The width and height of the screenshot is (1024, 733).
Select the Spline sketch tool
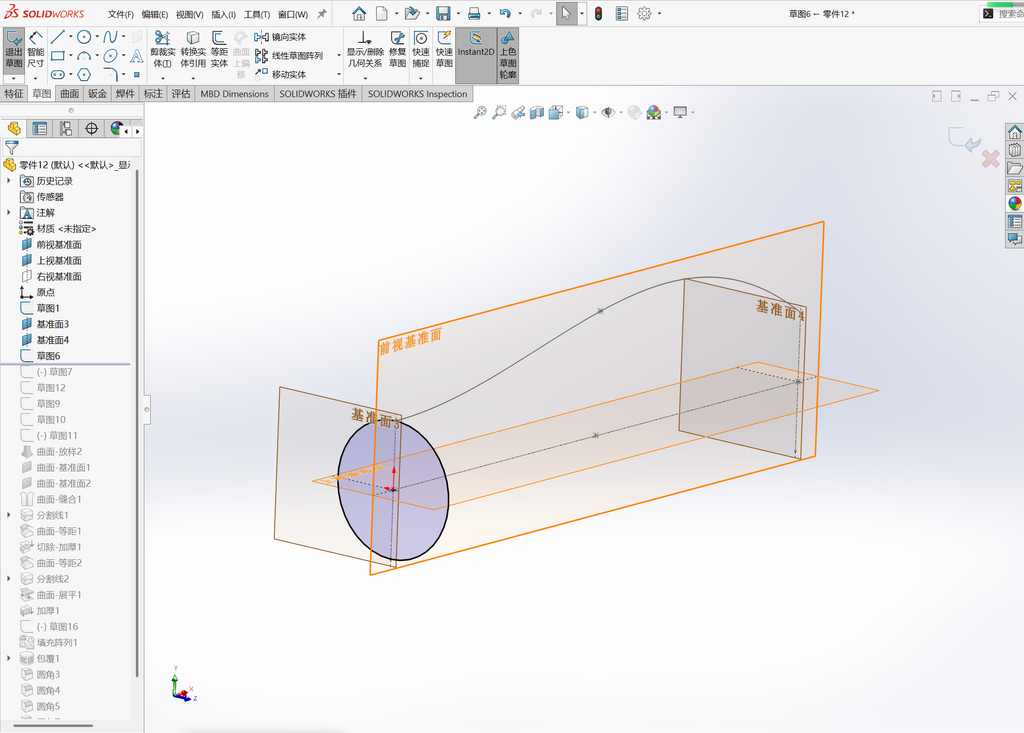coord(110,37)
